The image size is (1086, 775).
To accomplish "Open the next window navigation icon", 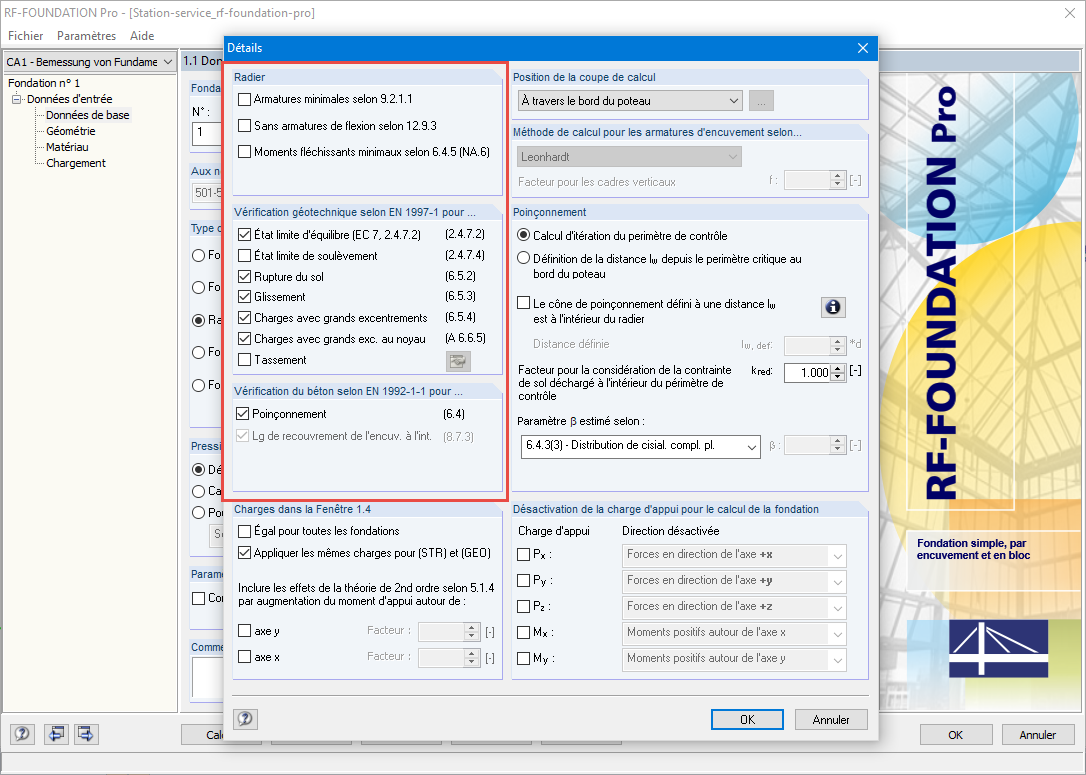I will tap(85, 734).
